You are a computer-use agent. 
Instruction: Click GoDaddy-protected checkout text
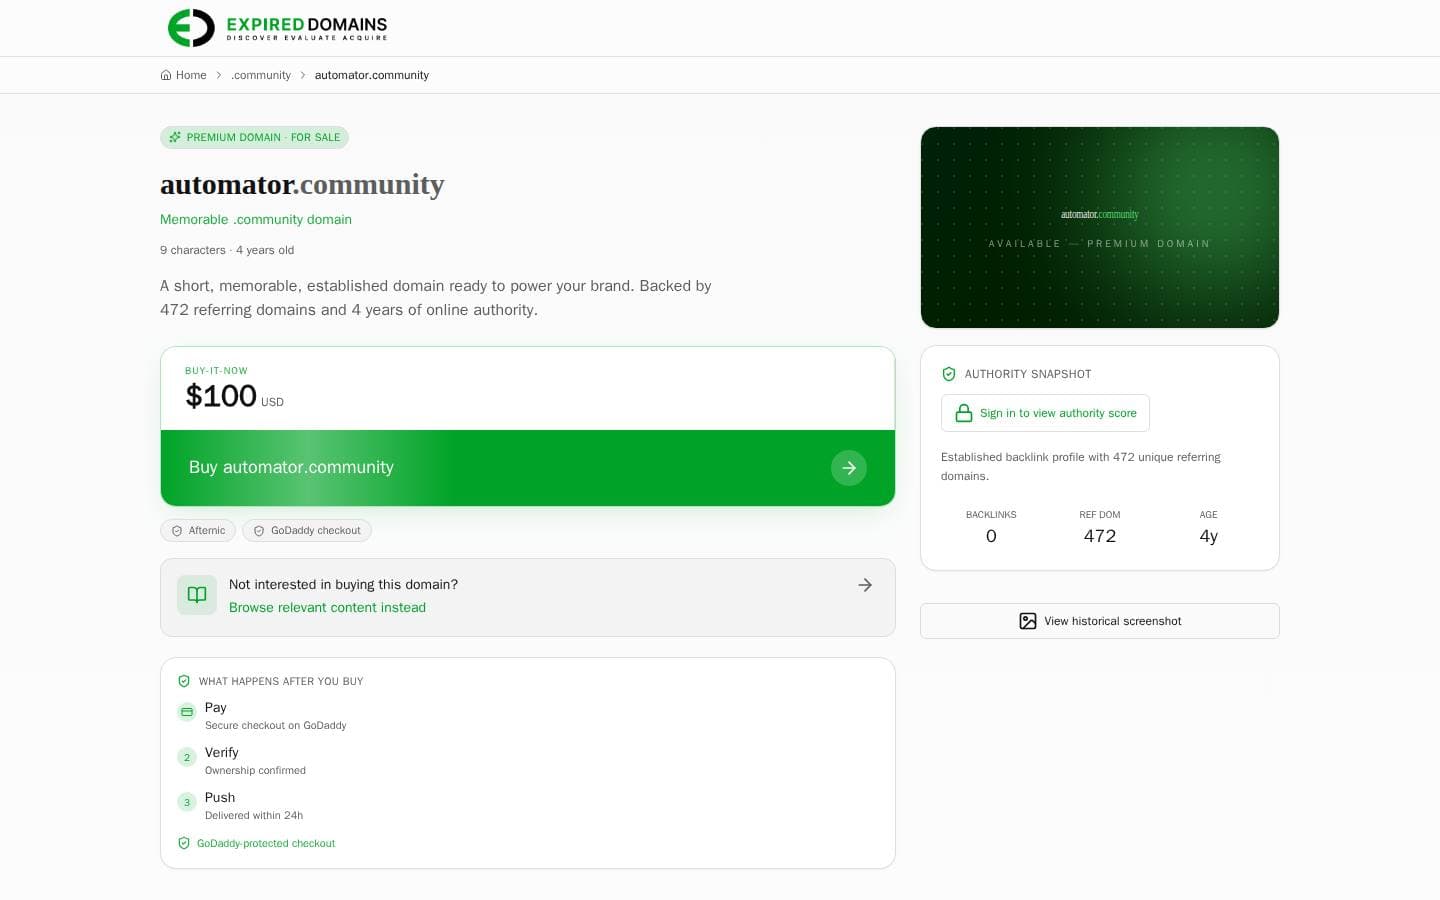(266, 844)
